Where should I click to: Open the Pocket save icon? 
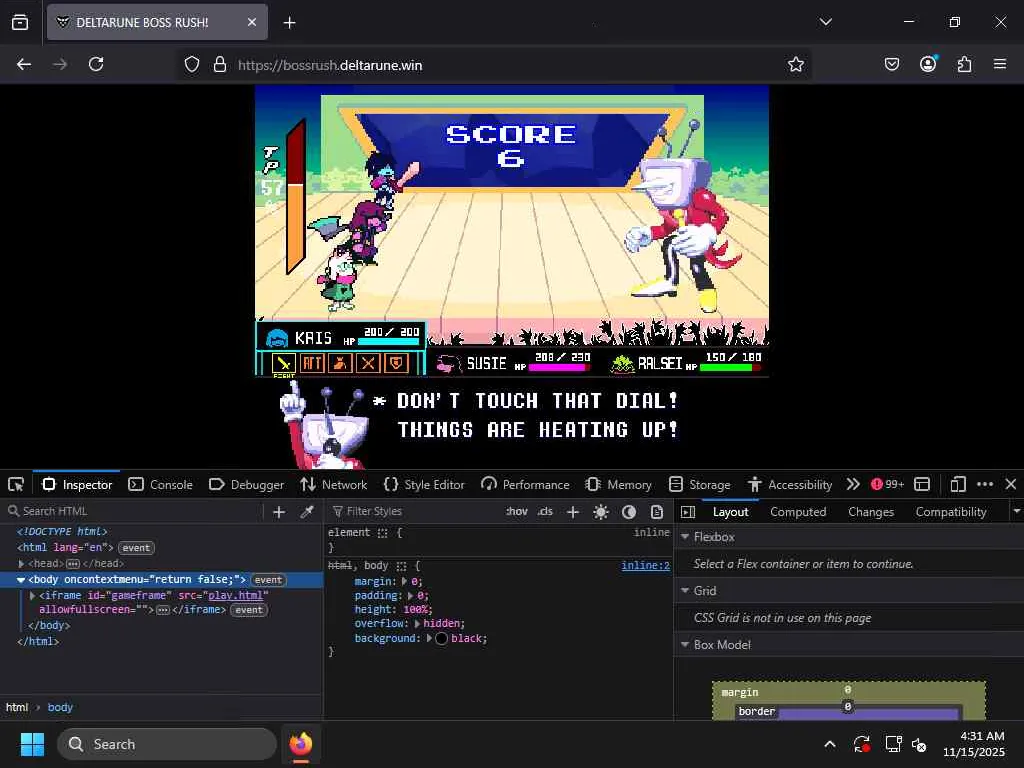[x=891, y=64]
